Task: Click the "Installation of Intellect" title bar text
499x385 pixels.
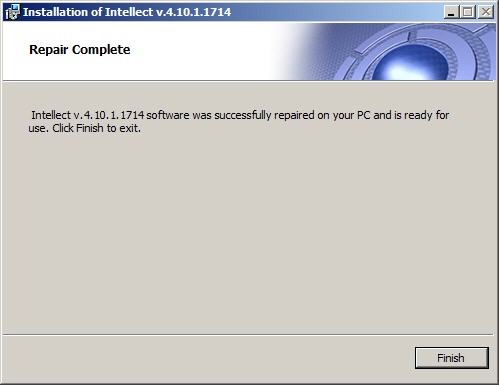Action: (x=88, y=12)
